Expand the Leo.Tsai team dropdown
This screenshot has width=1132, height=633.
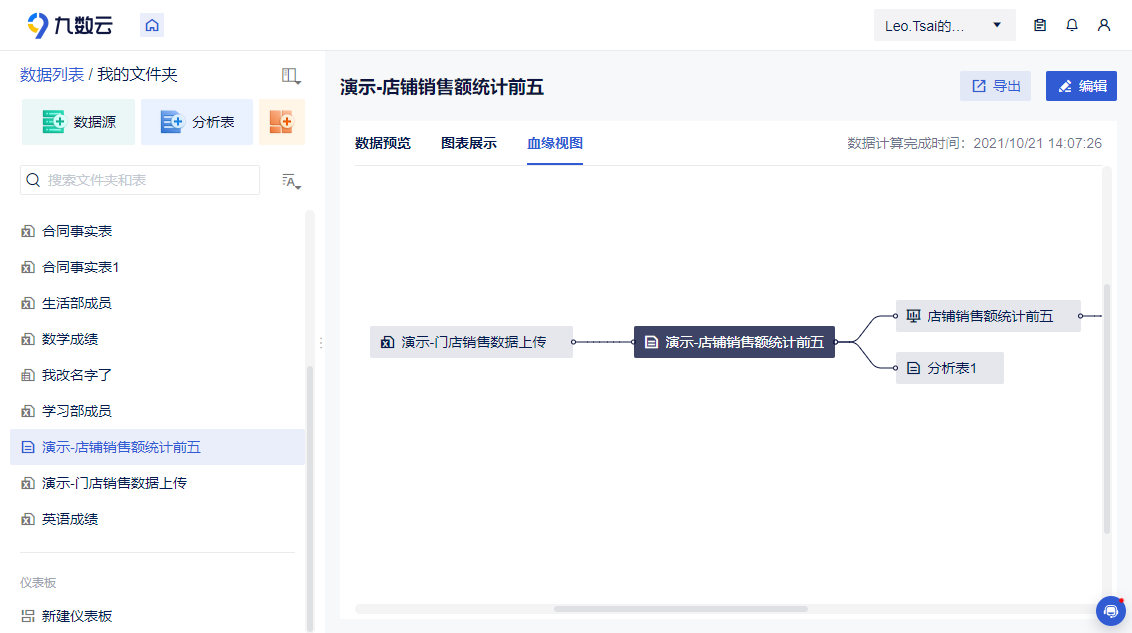pyautogui.click(x=944, y=26)
